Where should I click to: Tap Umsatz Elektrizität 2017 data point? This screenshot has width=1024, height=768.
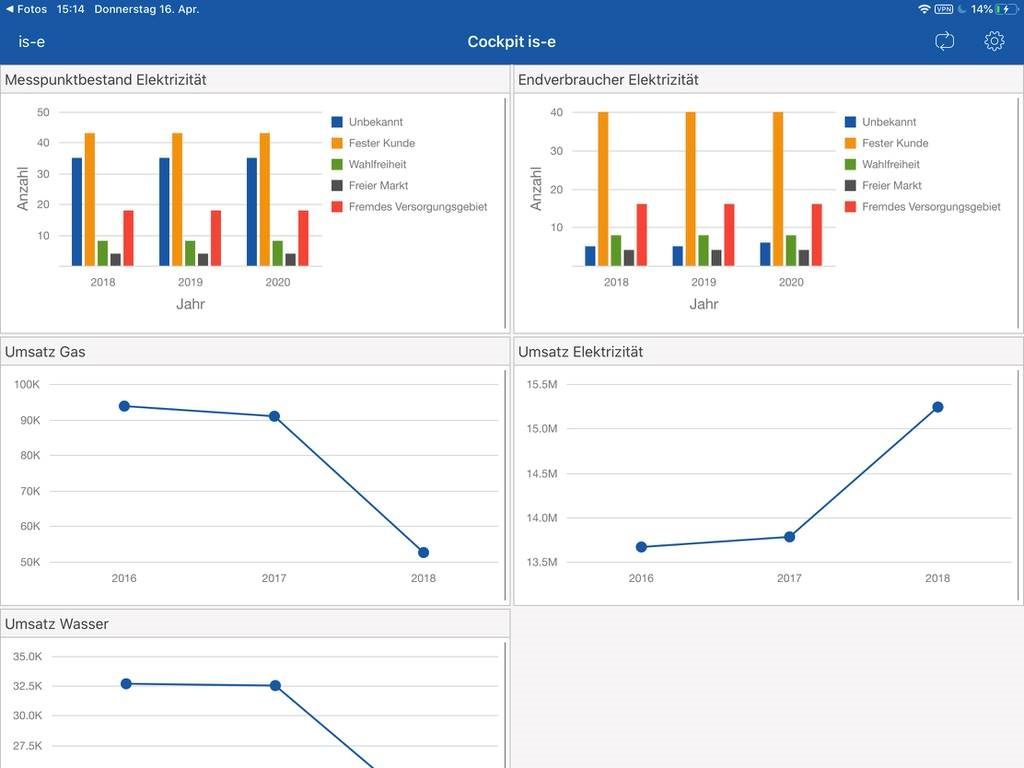(790, 537)
